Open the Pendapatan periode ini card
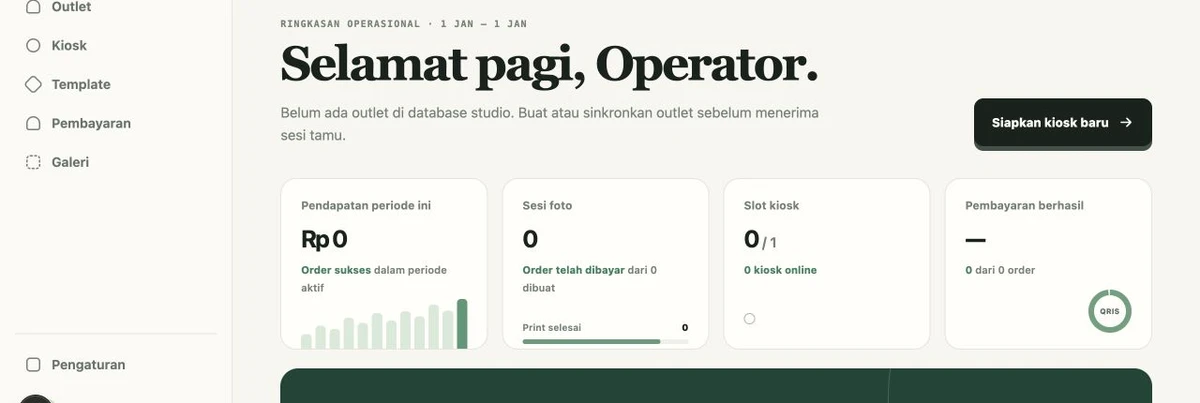1200x403 pixels. pyautogui.click(x=384, y=264)
